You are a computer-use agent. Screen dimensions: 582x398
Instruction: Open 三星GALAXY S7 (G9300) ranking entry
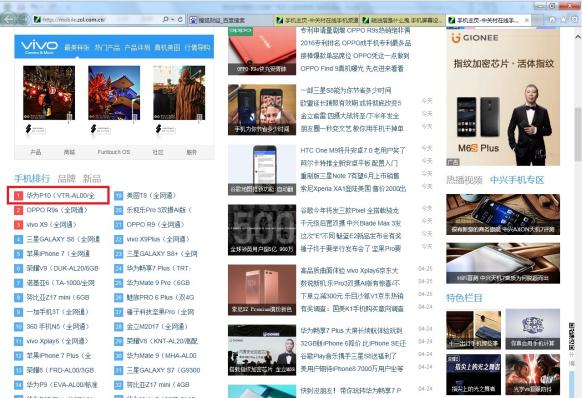(x=163, y=370)
